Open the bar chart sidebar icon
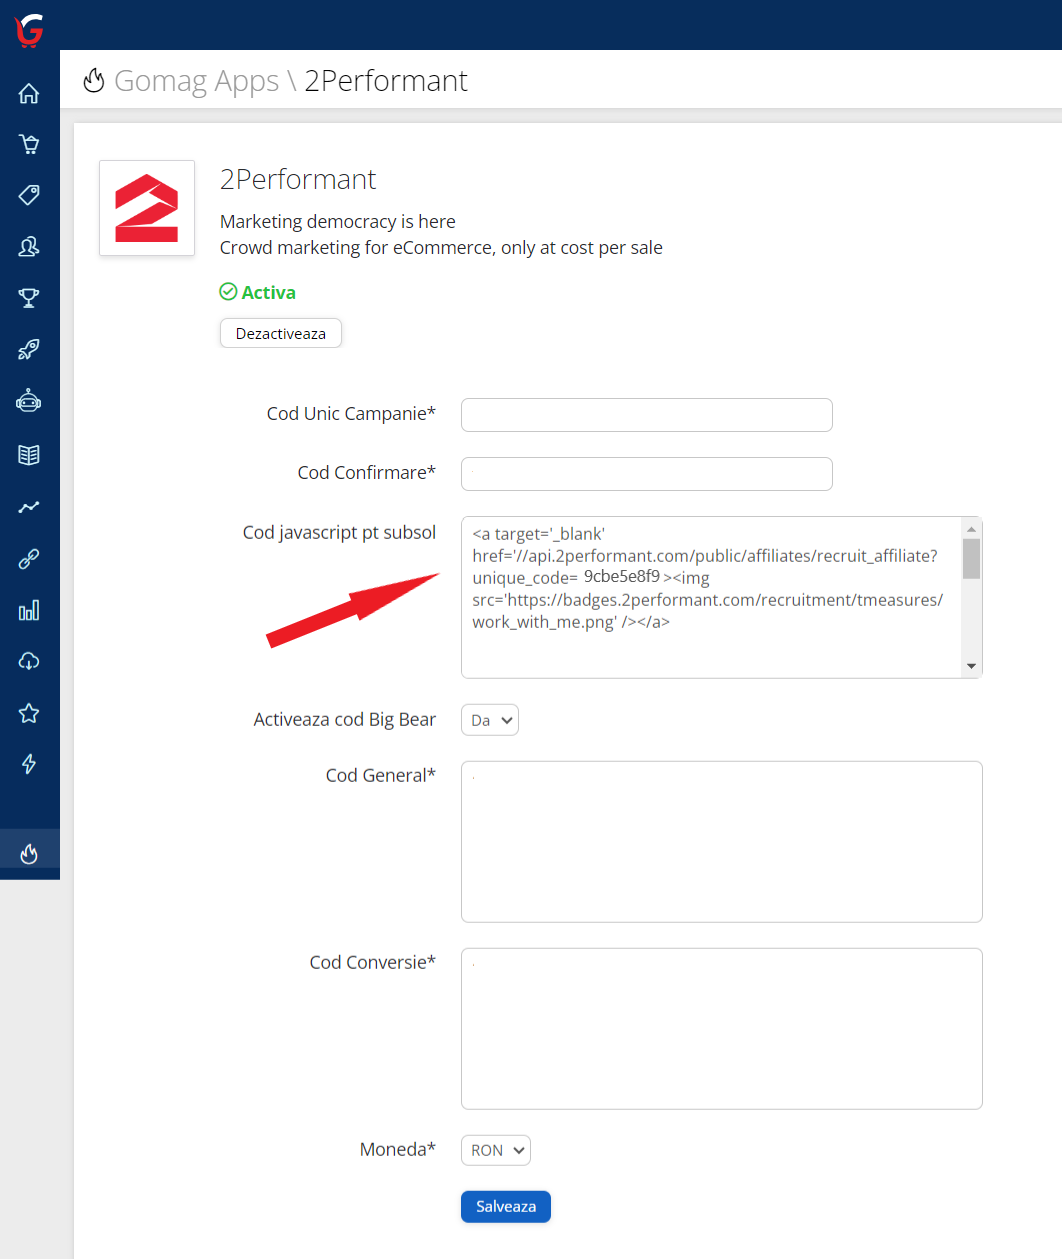 (29, 610)
